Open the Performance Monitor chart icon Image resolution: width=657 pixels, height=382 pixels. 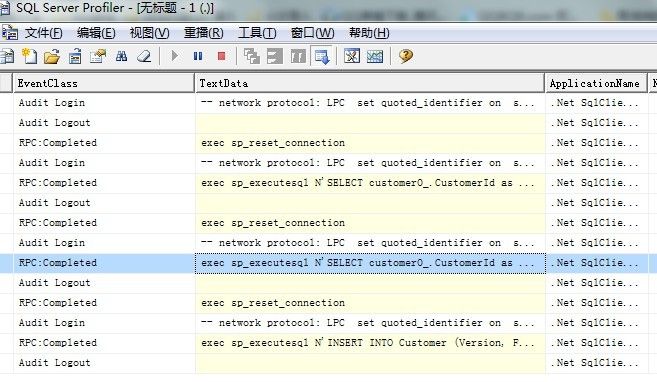375,56
